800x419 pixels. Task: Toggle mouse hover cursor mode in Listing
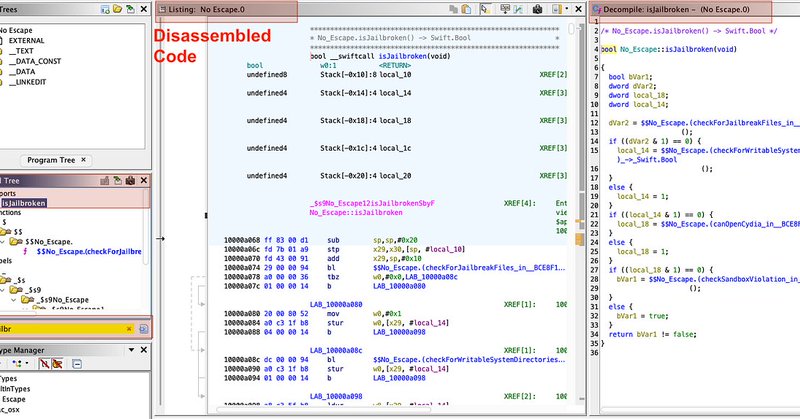click(x=485, y=9)
